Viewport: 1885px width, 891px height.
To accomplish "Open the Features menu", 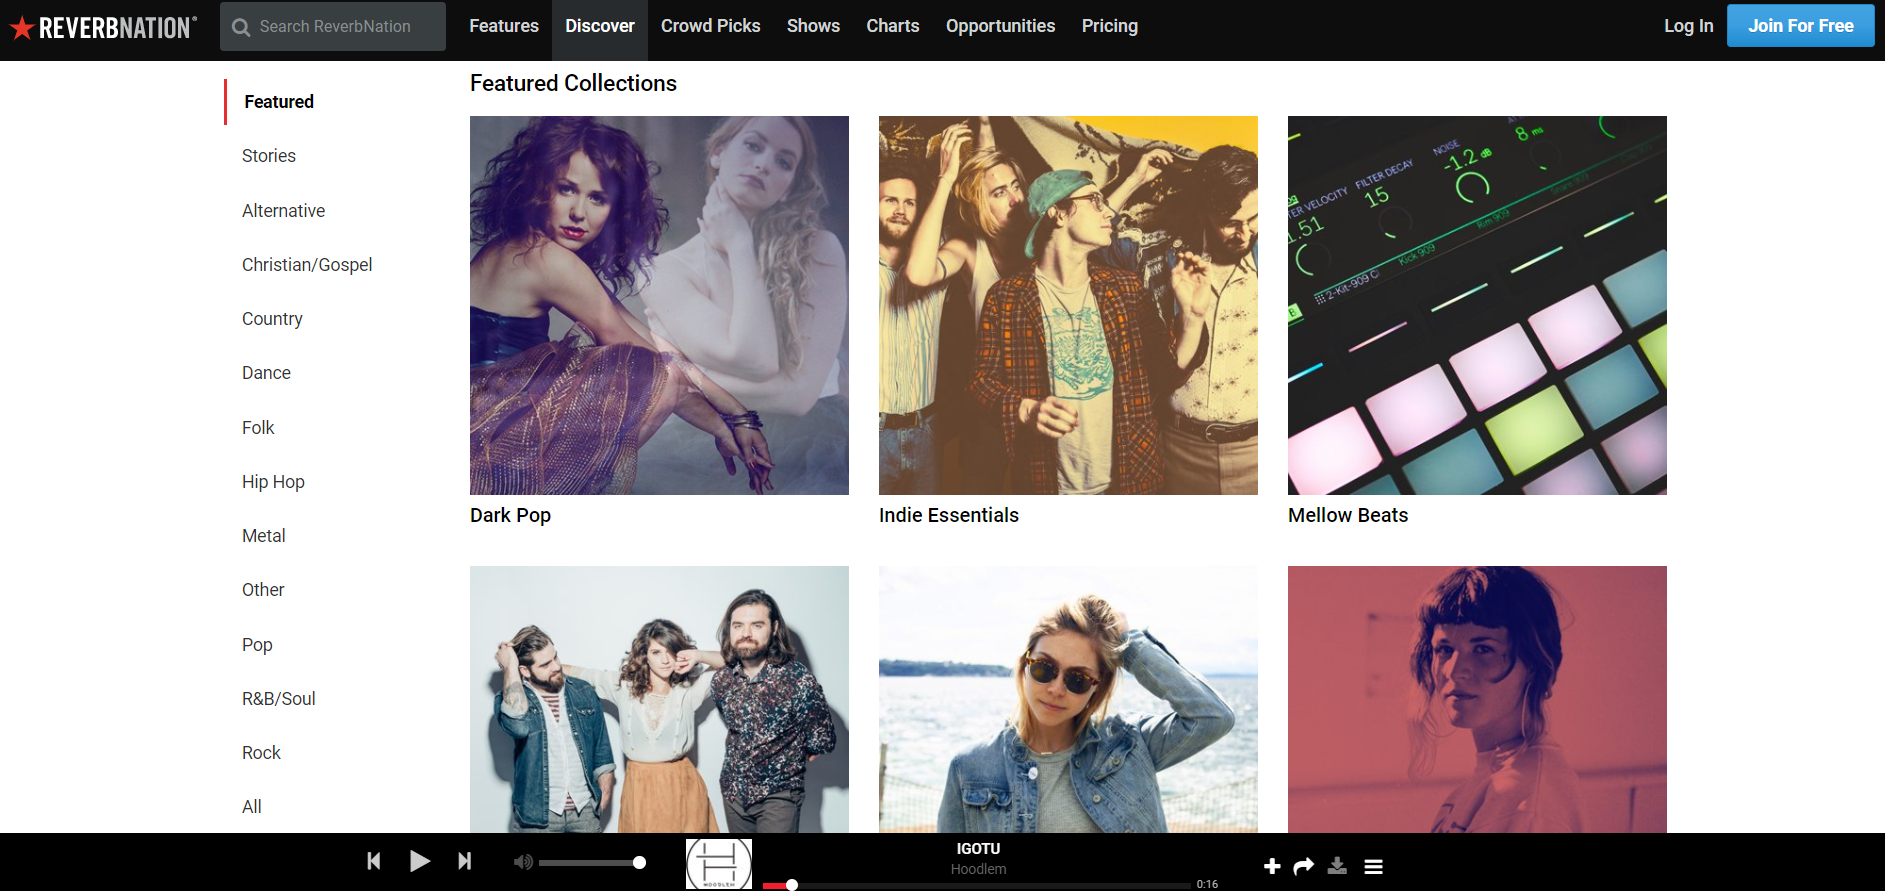I will coord(504,26).
